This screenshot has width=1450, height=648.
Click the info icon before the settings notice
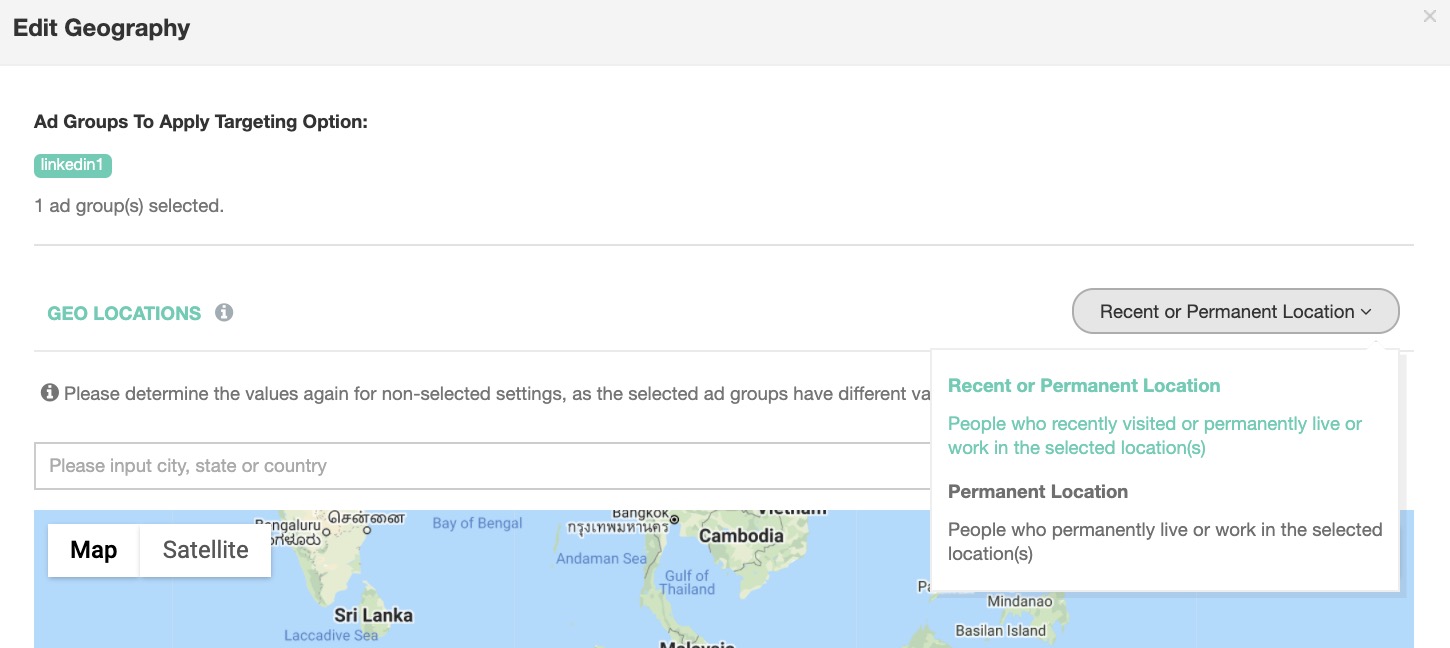49,393
